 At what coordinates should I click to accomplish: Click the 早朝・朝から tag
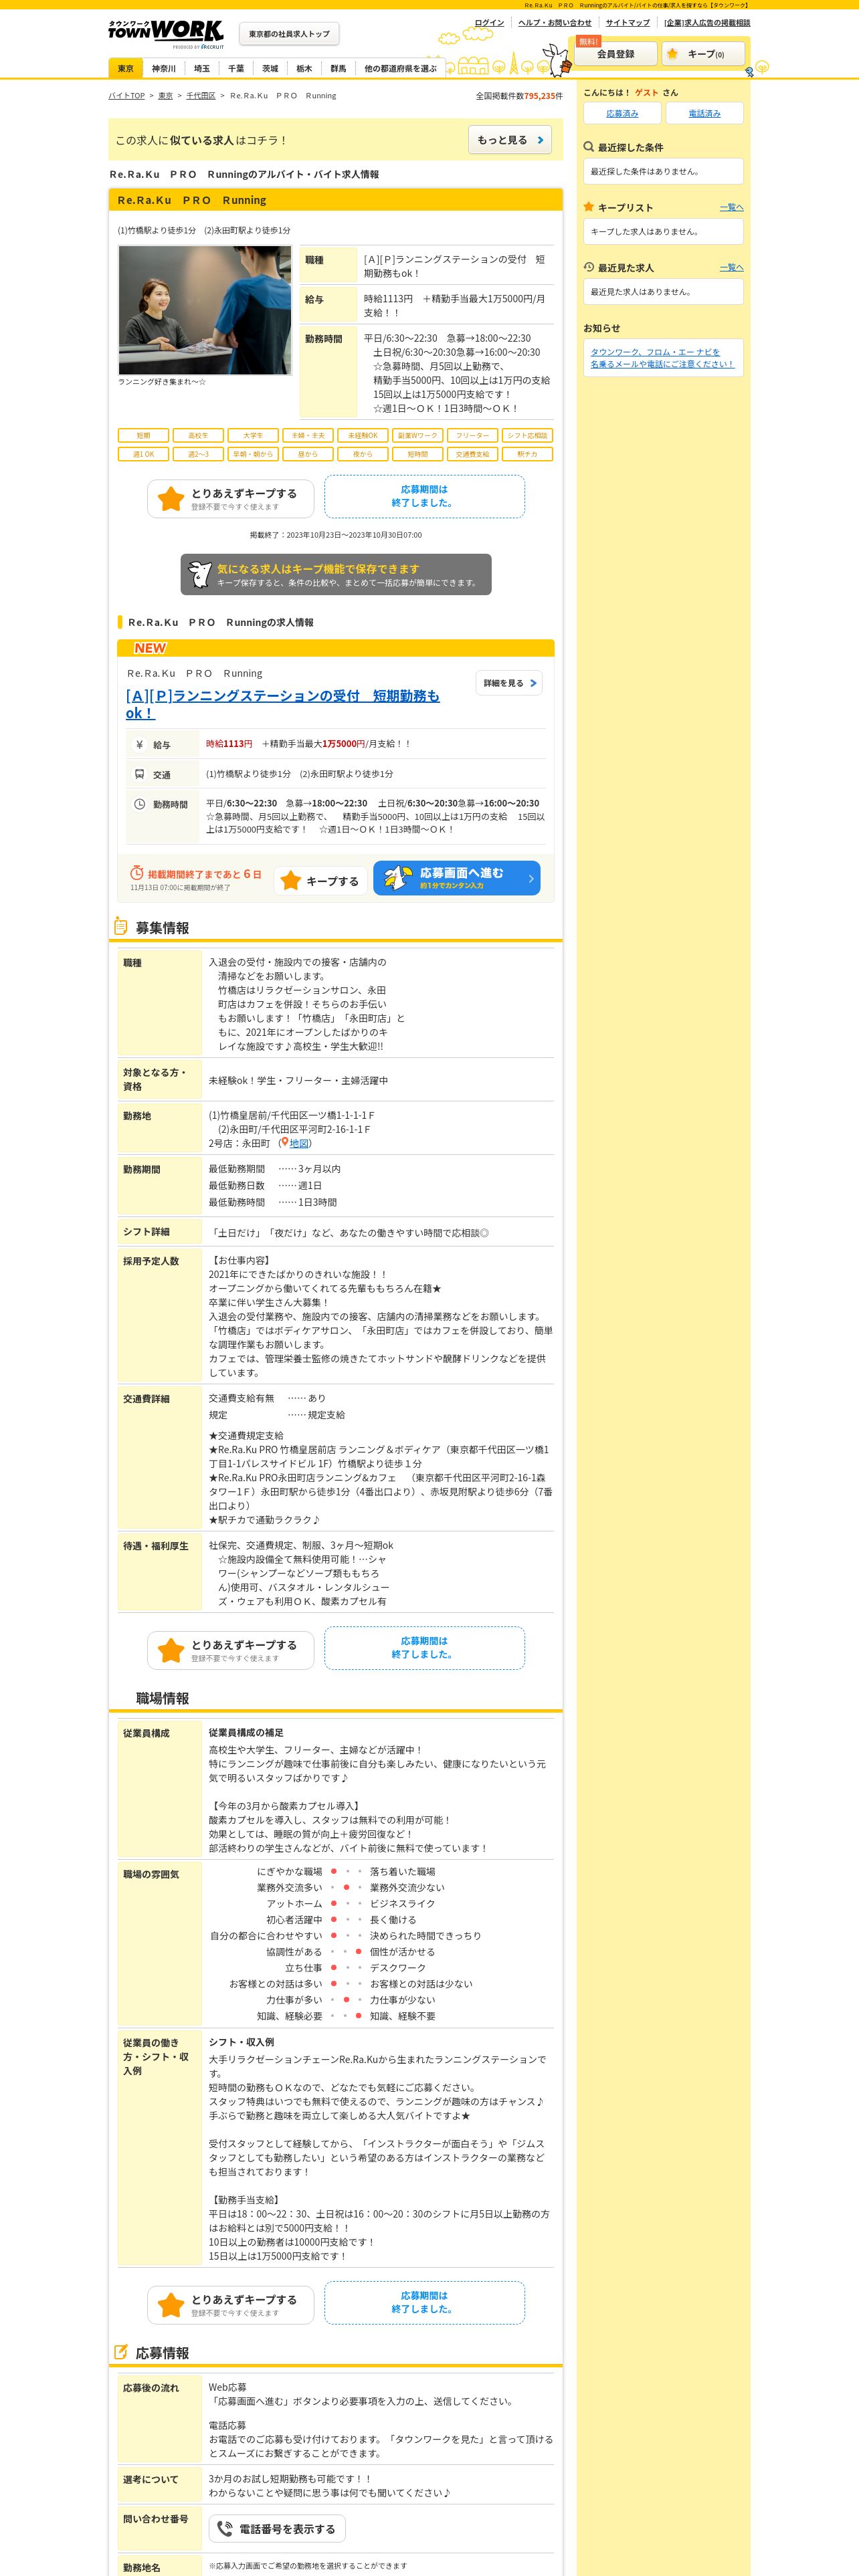click(253, 454)
